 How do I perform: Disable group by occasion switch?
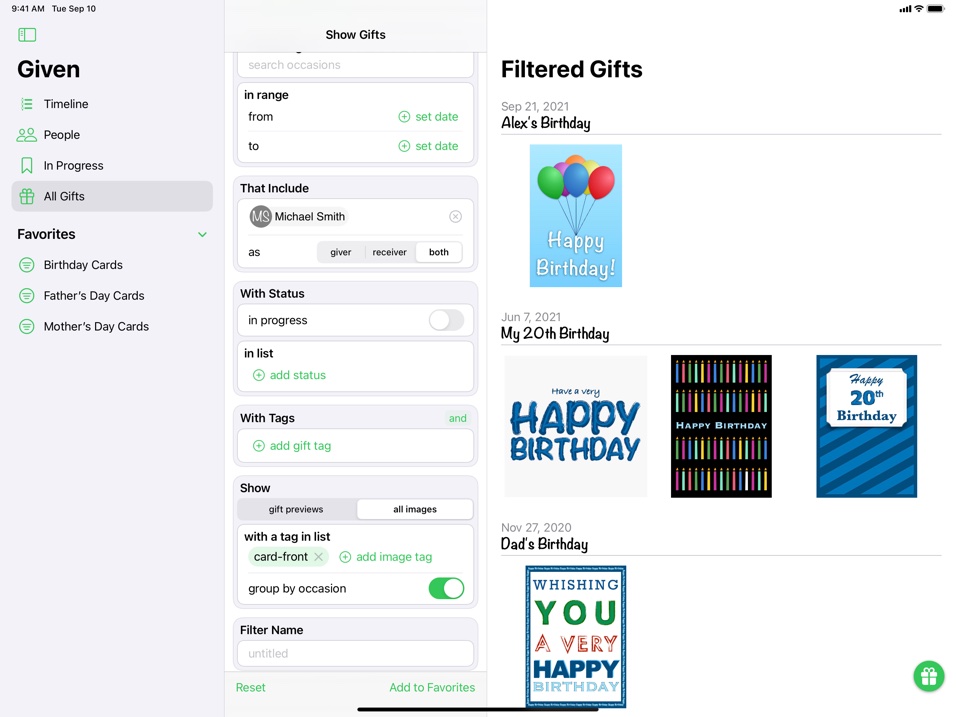(x=446, y=588)
